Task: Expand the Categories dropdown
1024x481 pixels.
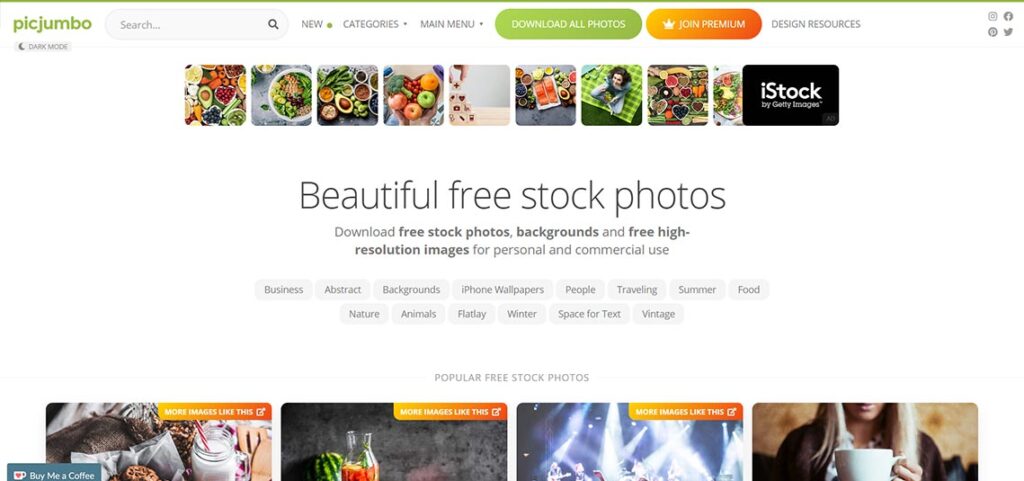Action: pos(375,24)
